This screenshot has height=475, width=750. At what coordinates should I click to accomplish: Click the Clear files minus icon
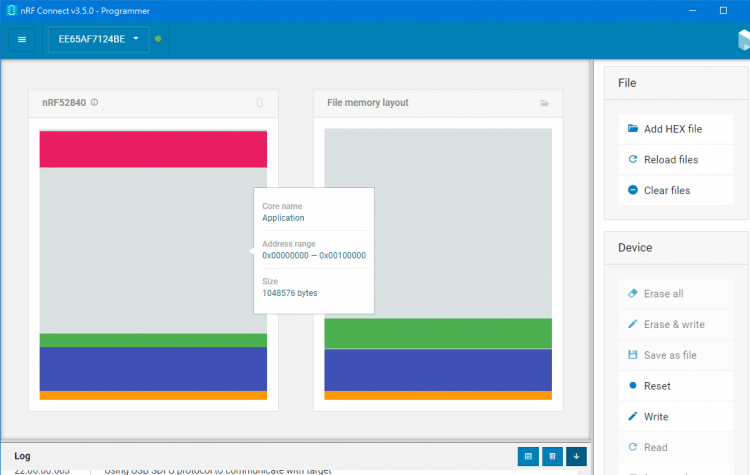(x=633, y=190)
